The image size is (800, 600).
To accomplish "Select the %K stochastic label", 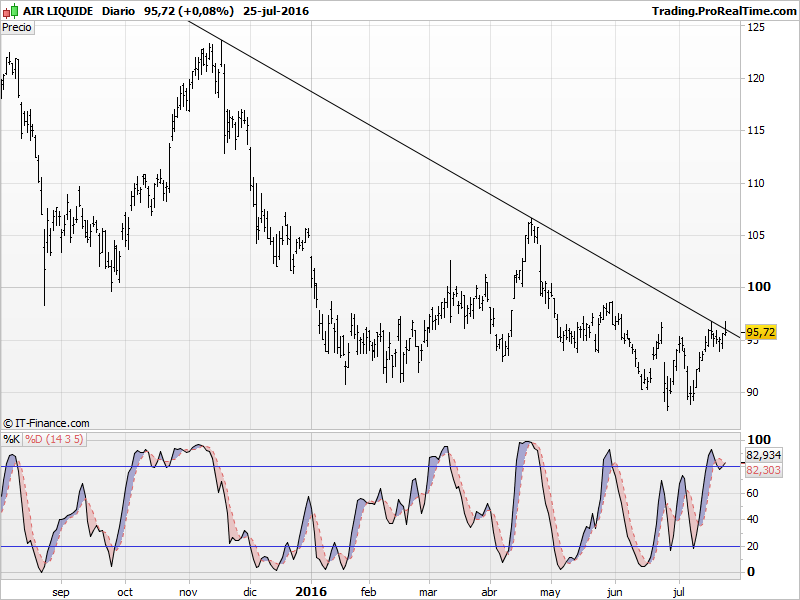I will (x=11, y=439).
